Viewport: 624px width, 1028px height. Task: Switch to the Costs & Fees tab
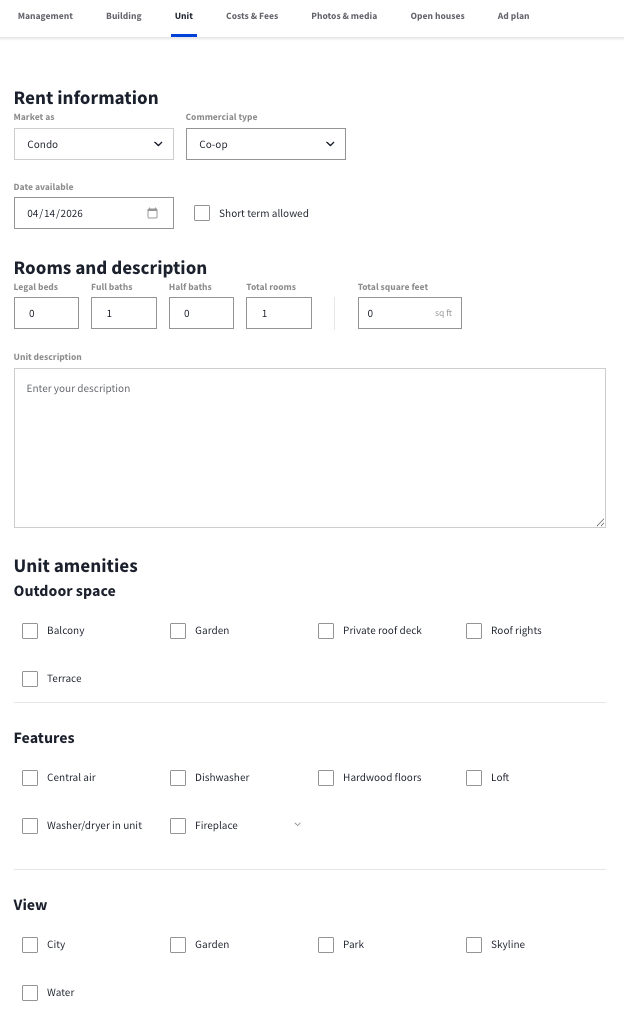coord(252,16)
